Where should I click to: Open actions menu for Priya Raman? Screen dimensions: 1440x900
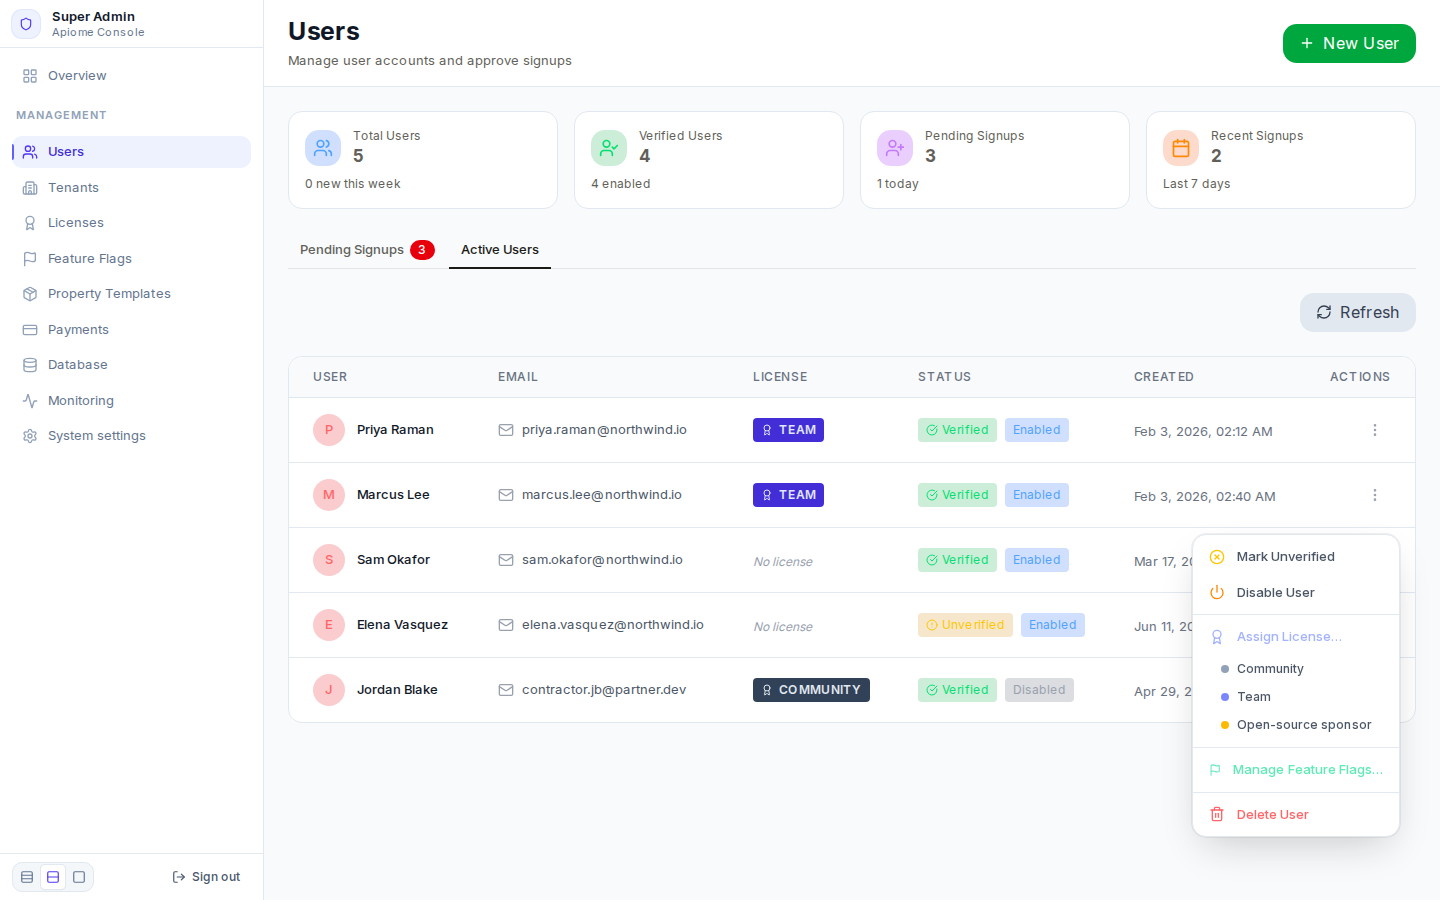[1375, 430]
